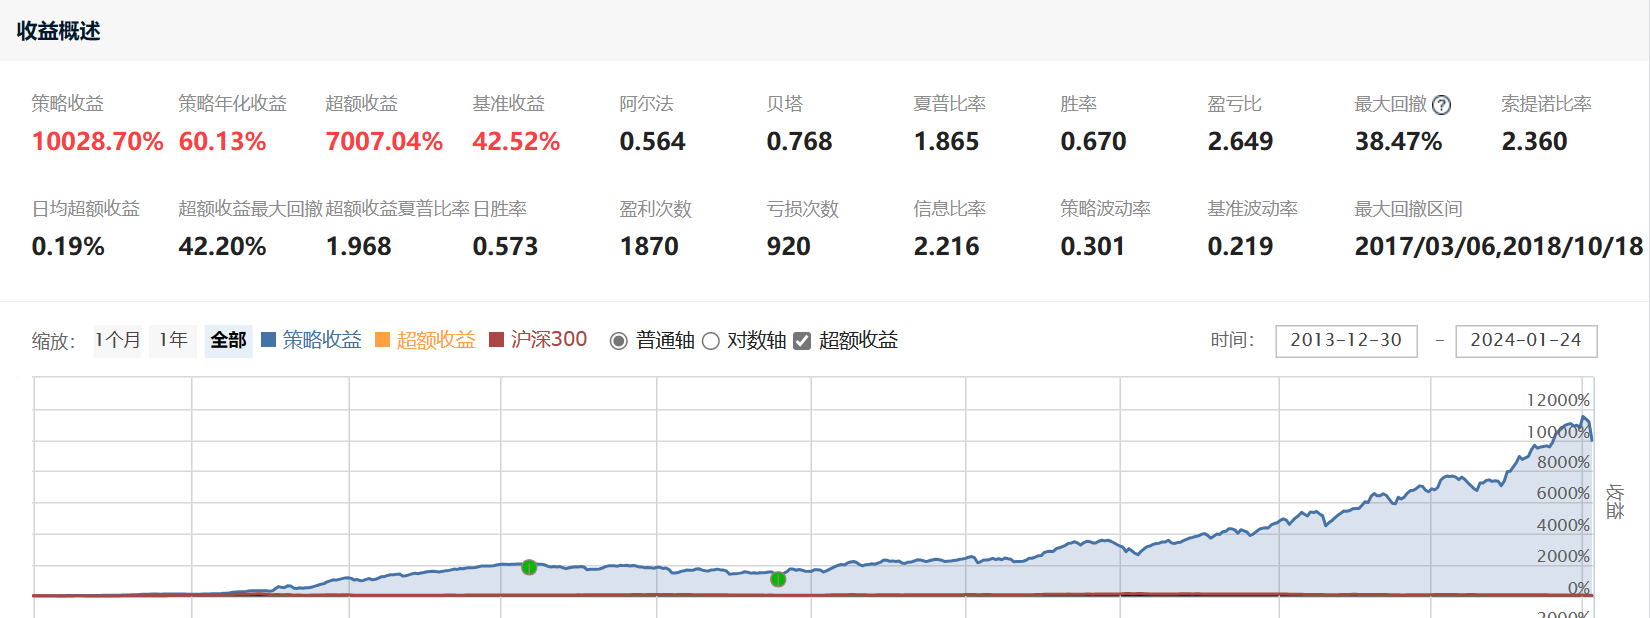Click the 策略收益 value 10028.70%
The width and height of the screenshot is (1650, 618).
[97, 142]
